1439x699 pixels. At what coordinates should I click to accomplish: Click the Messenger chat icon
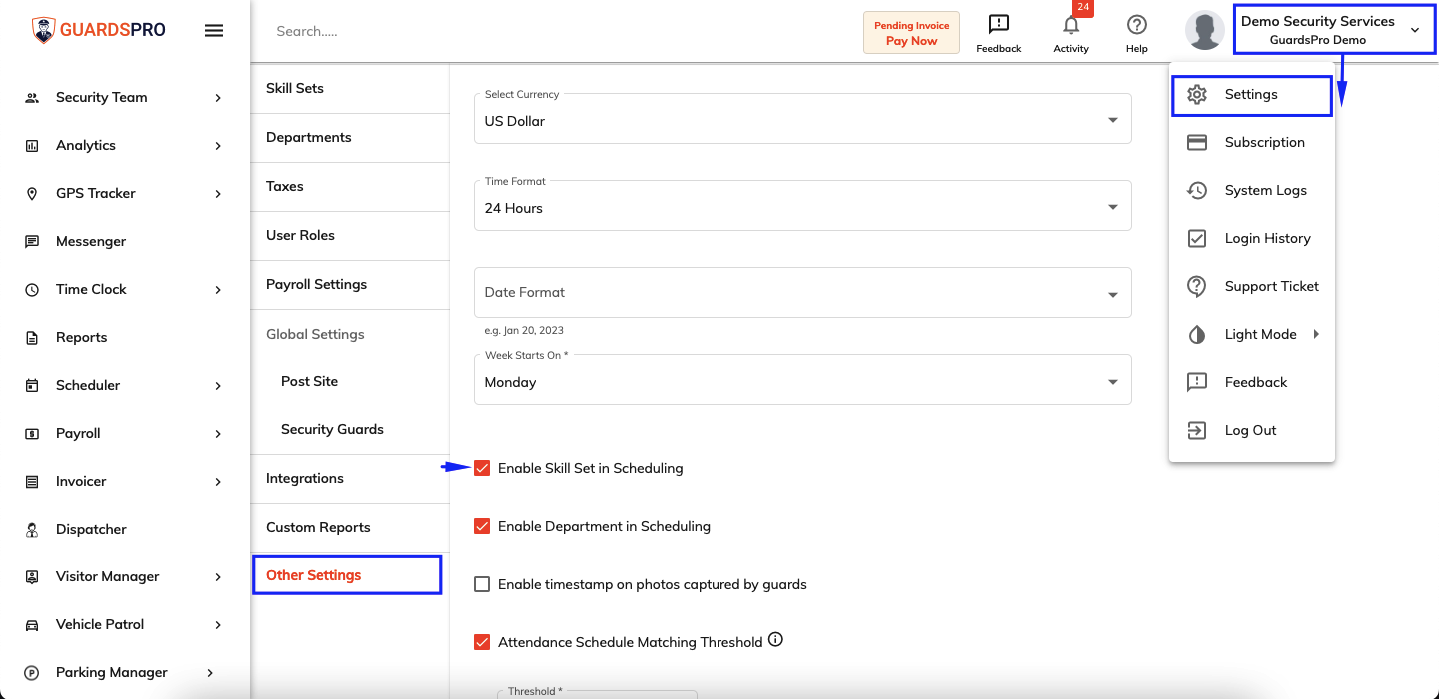32,241
